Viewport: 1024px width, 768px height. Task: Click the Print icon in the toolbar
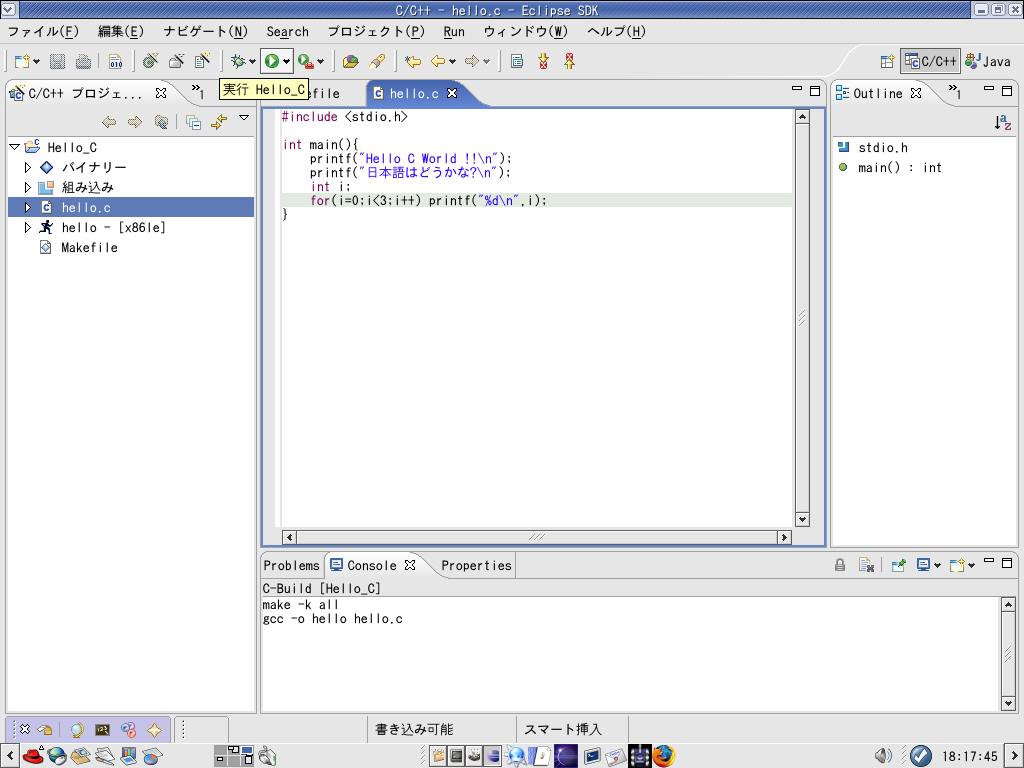[83, 61]
